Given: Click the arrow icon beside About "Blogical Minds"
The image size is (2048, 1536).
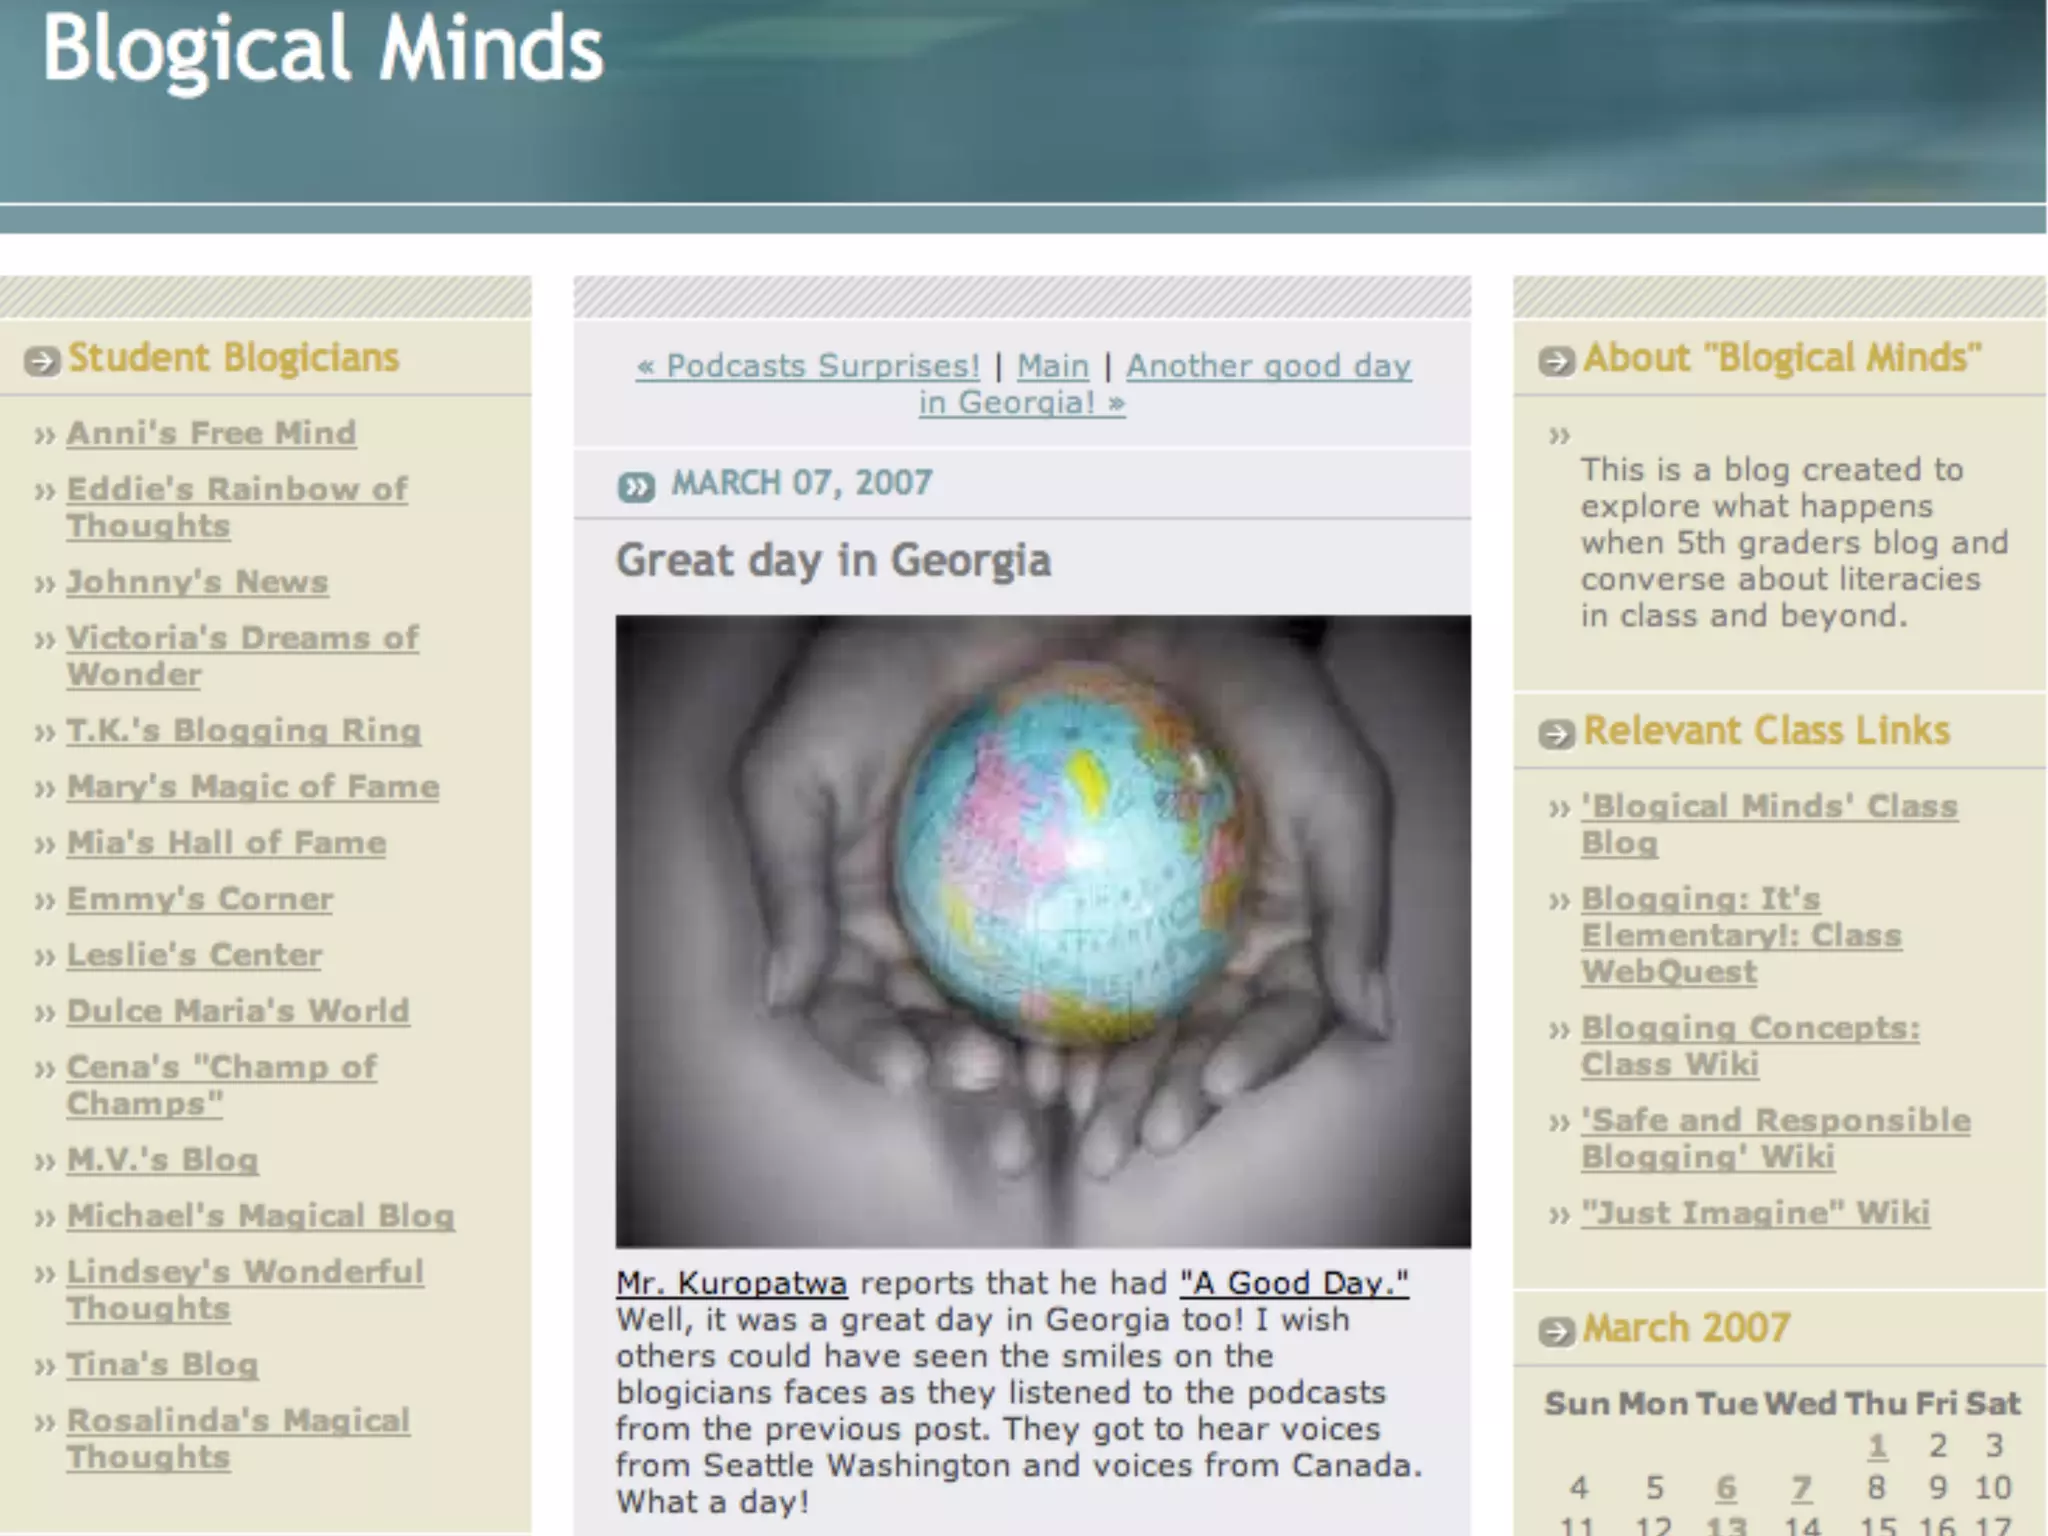Looking at the screenshot, I should coord(1556,360).
